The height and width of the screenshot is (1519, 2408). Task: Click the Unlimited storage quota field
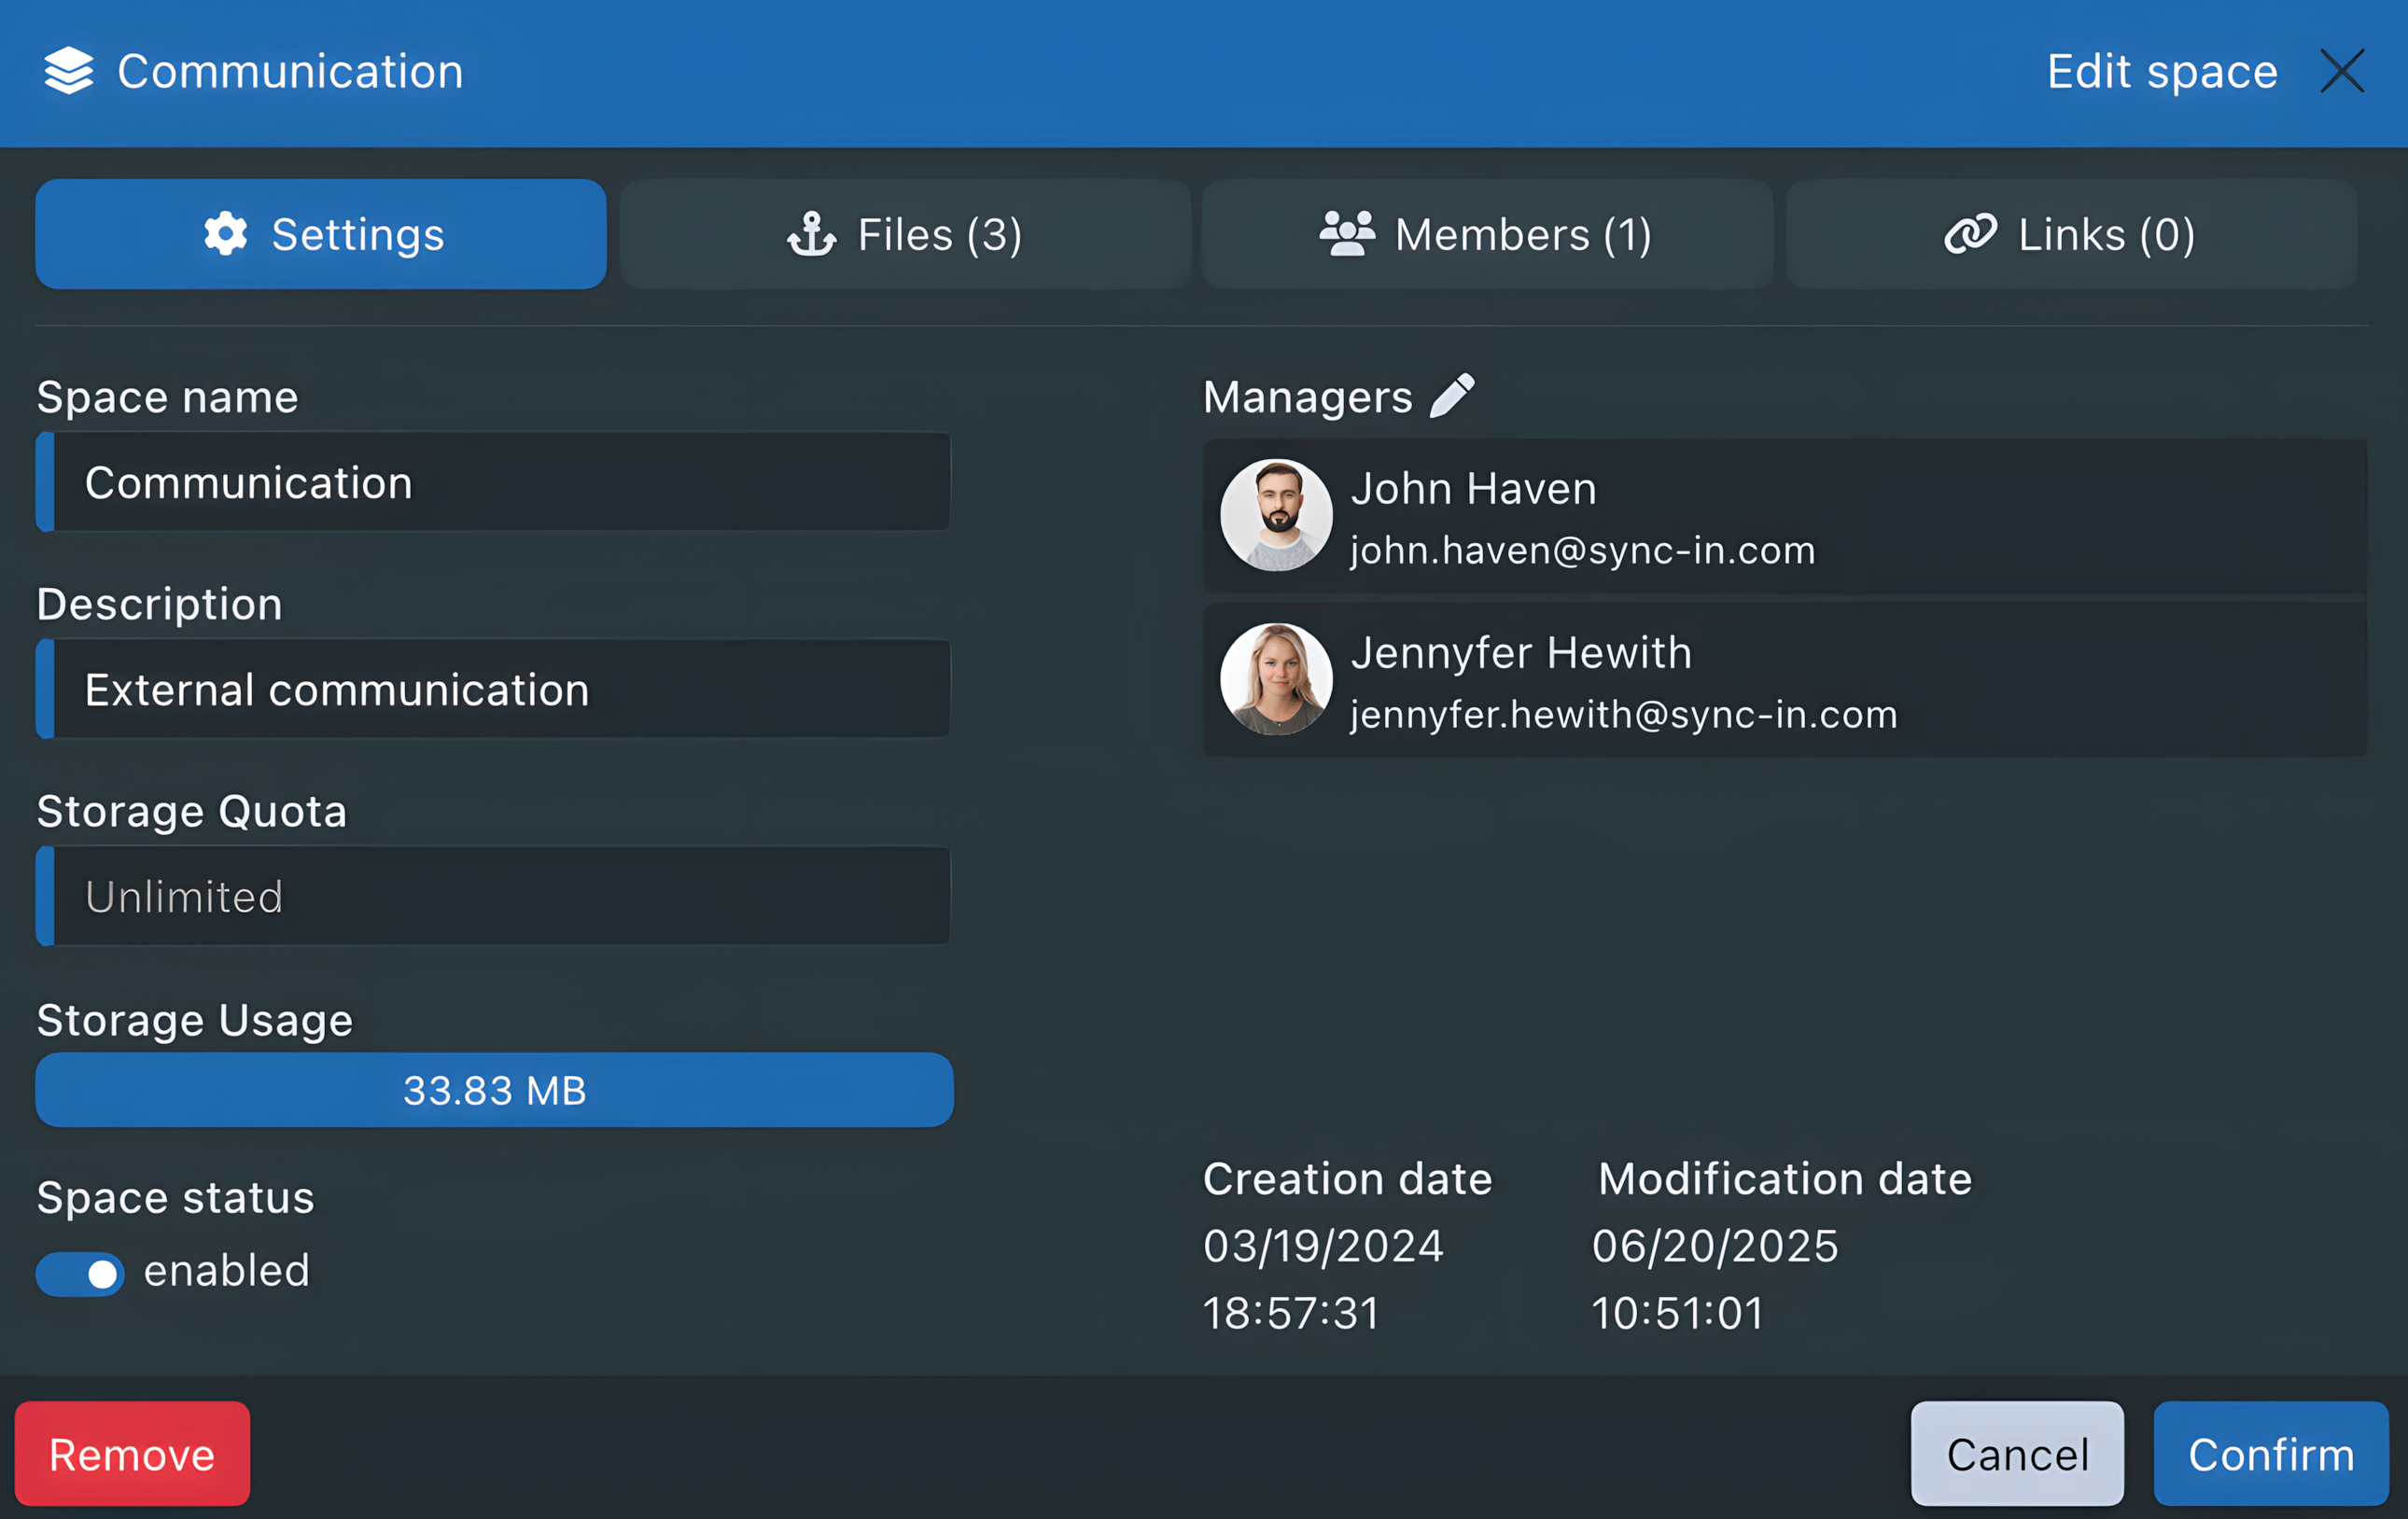pyautogui.click(x=500, y=896)
